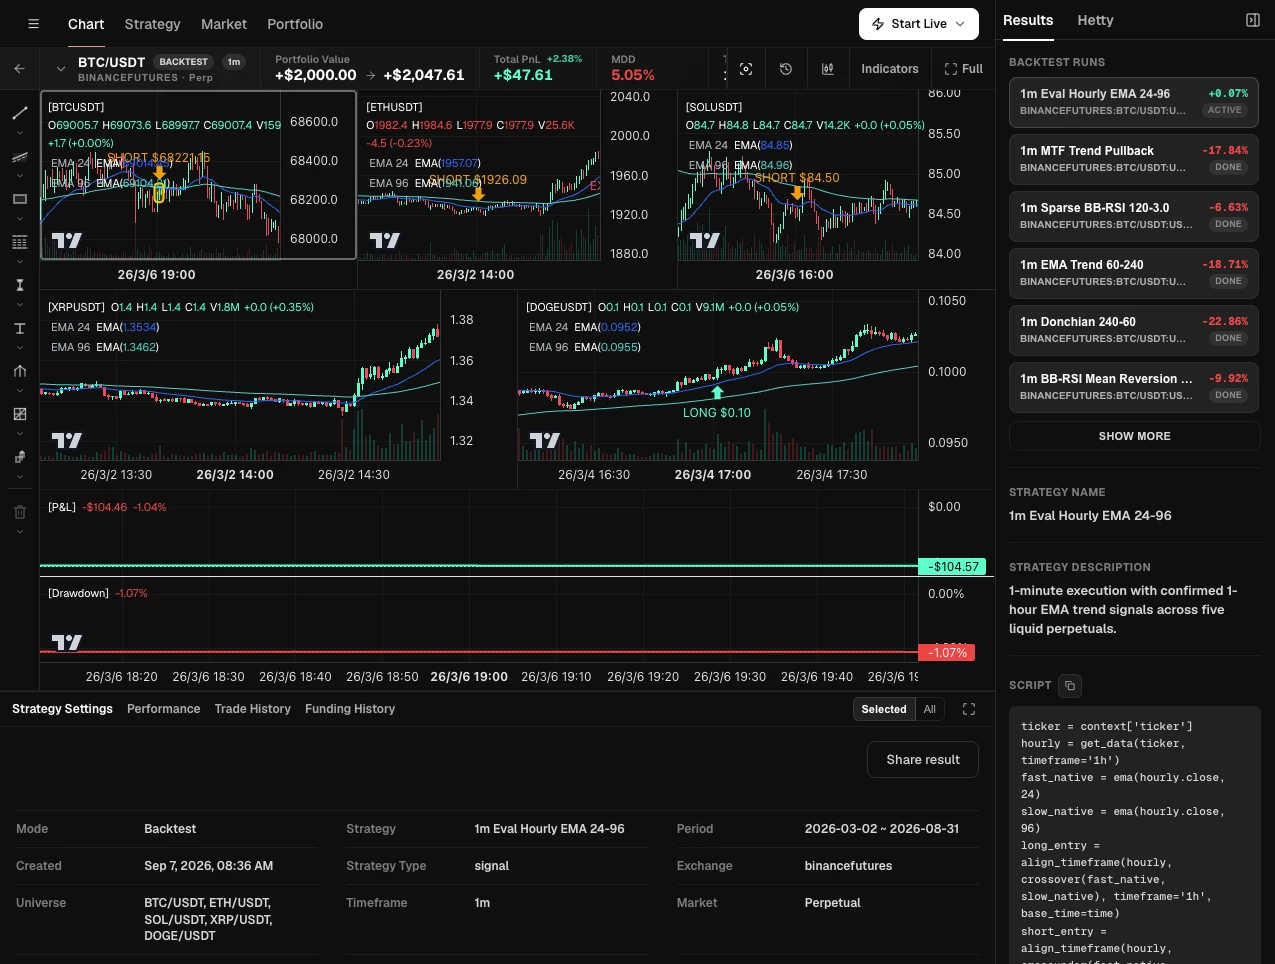This screenshot has height=964, width=1275.
Task: Expand the forecast tool options chevron
Action: click(19, 477)
